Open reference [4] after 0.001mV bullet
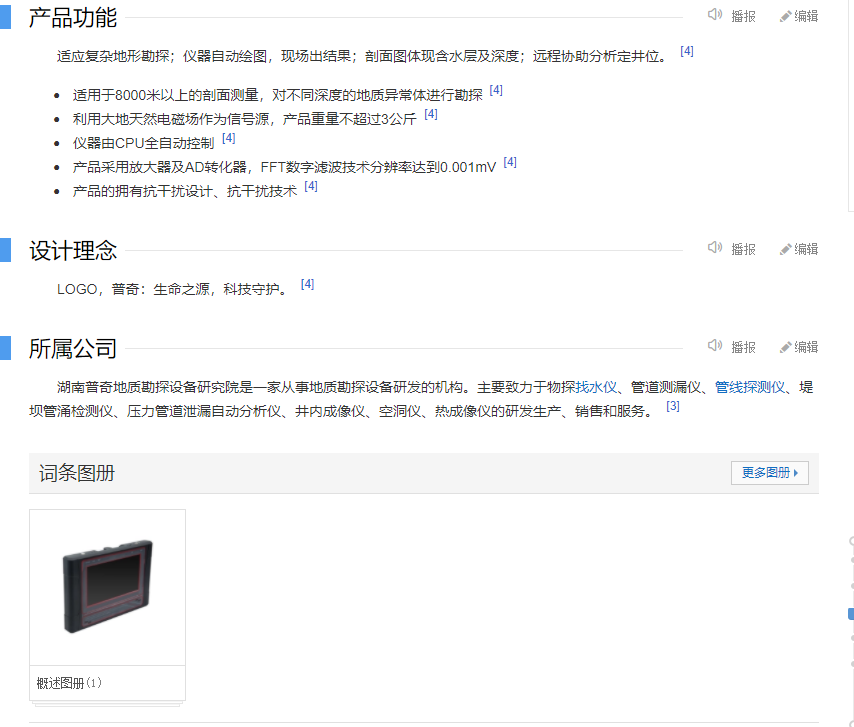The image size is (854, 727). [x=510, y=162]
